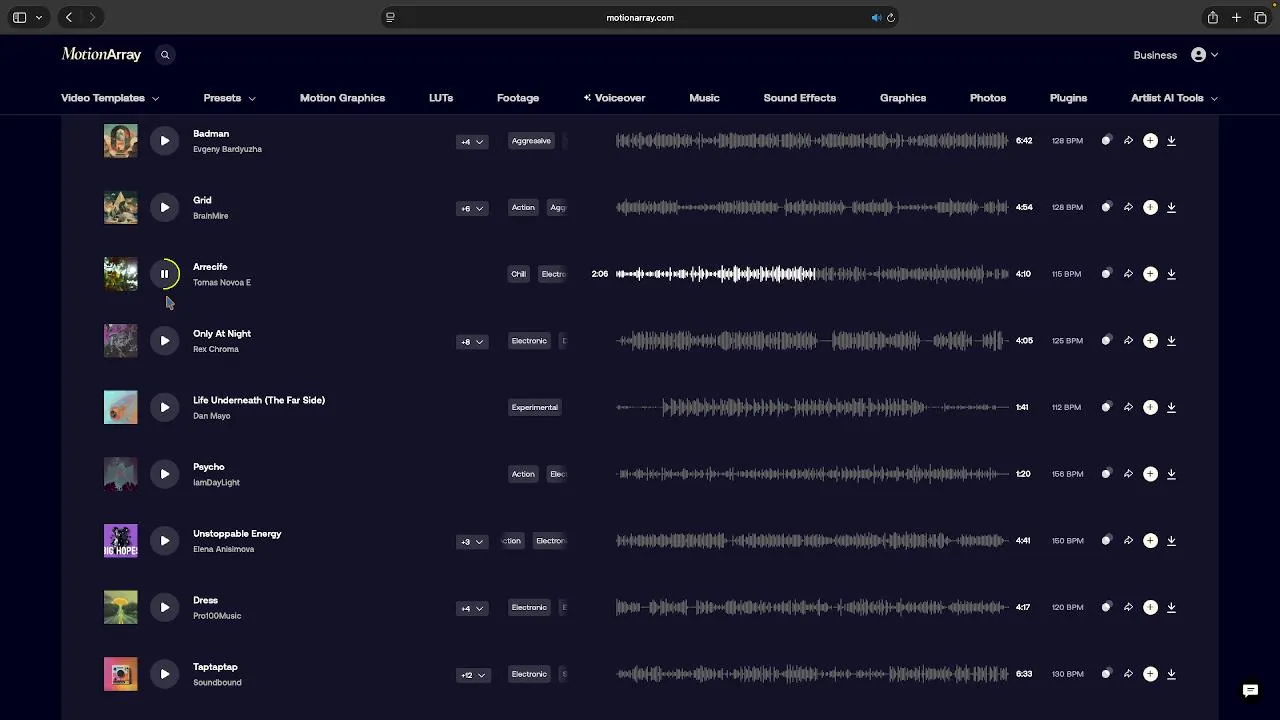This screenshot has height=720, width=1280.
Task: Share the Unstoppable Energy track
Action: pyautogui.click(x=1128, y=541)
